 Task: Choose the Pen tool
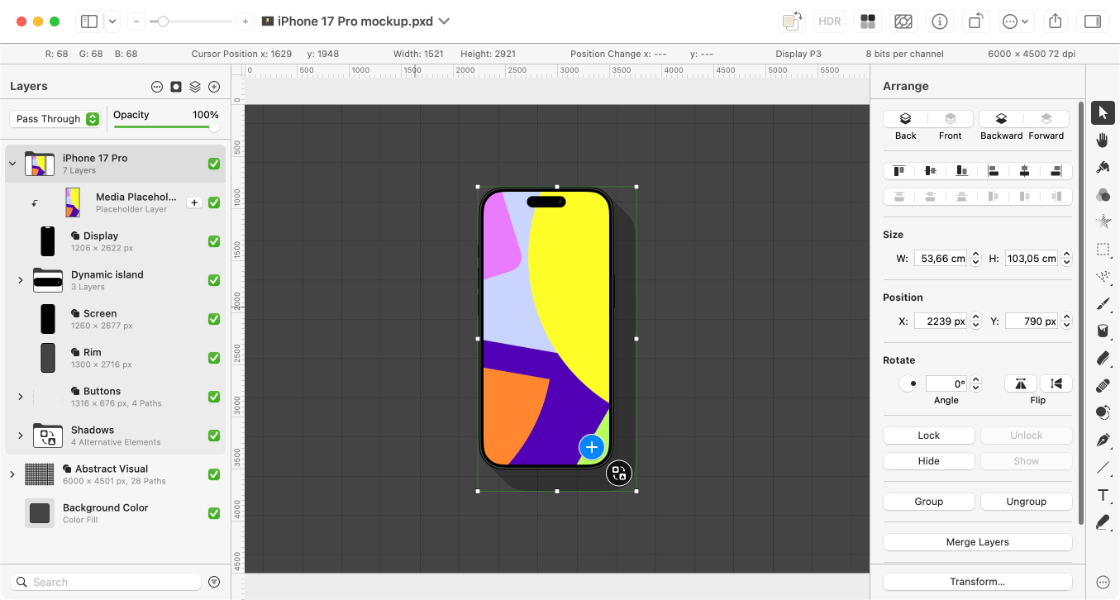point(1103,440)
